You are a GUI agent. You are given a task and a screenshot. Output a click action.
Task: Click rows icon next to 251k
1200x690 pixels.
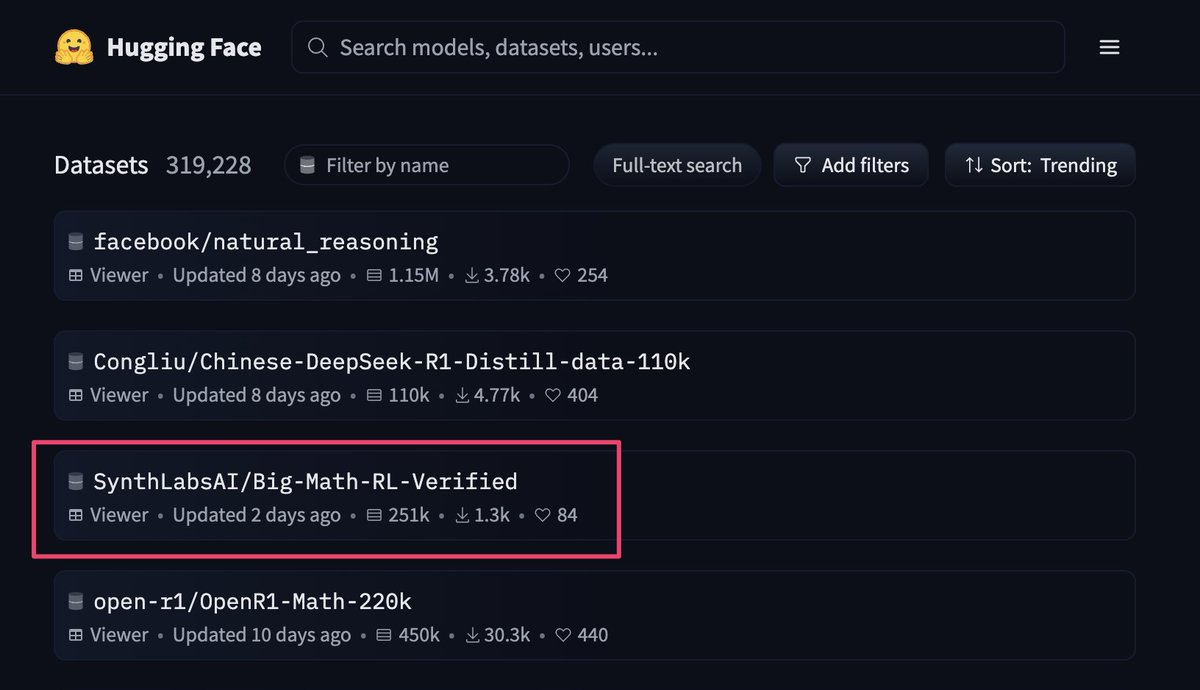(x=374, y=515)
